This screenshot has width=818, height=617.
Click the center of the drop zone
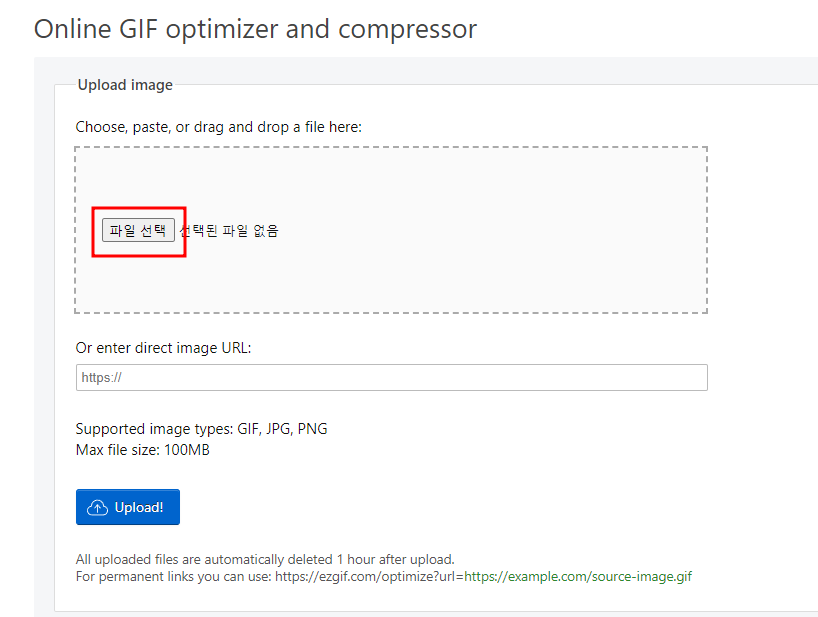click(390, 230)
